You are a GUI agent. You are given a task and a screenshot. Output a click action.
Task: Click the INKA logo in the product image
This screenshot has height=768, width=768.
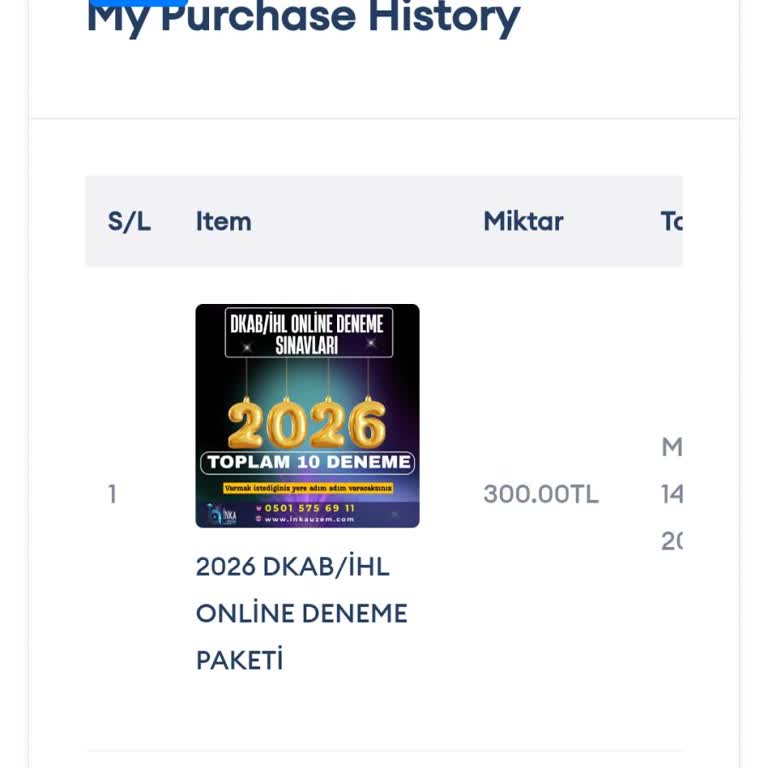pos(222,514)
